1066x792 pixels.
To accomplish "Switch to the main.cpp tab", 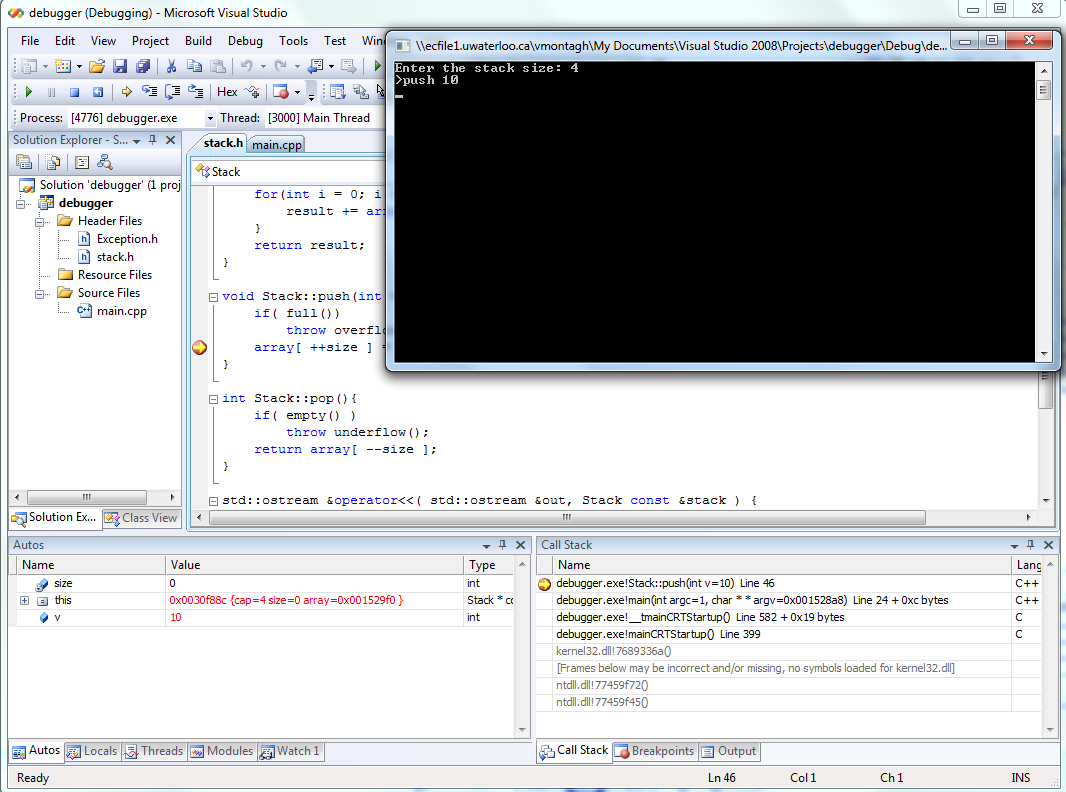I will tap(277, 145).
